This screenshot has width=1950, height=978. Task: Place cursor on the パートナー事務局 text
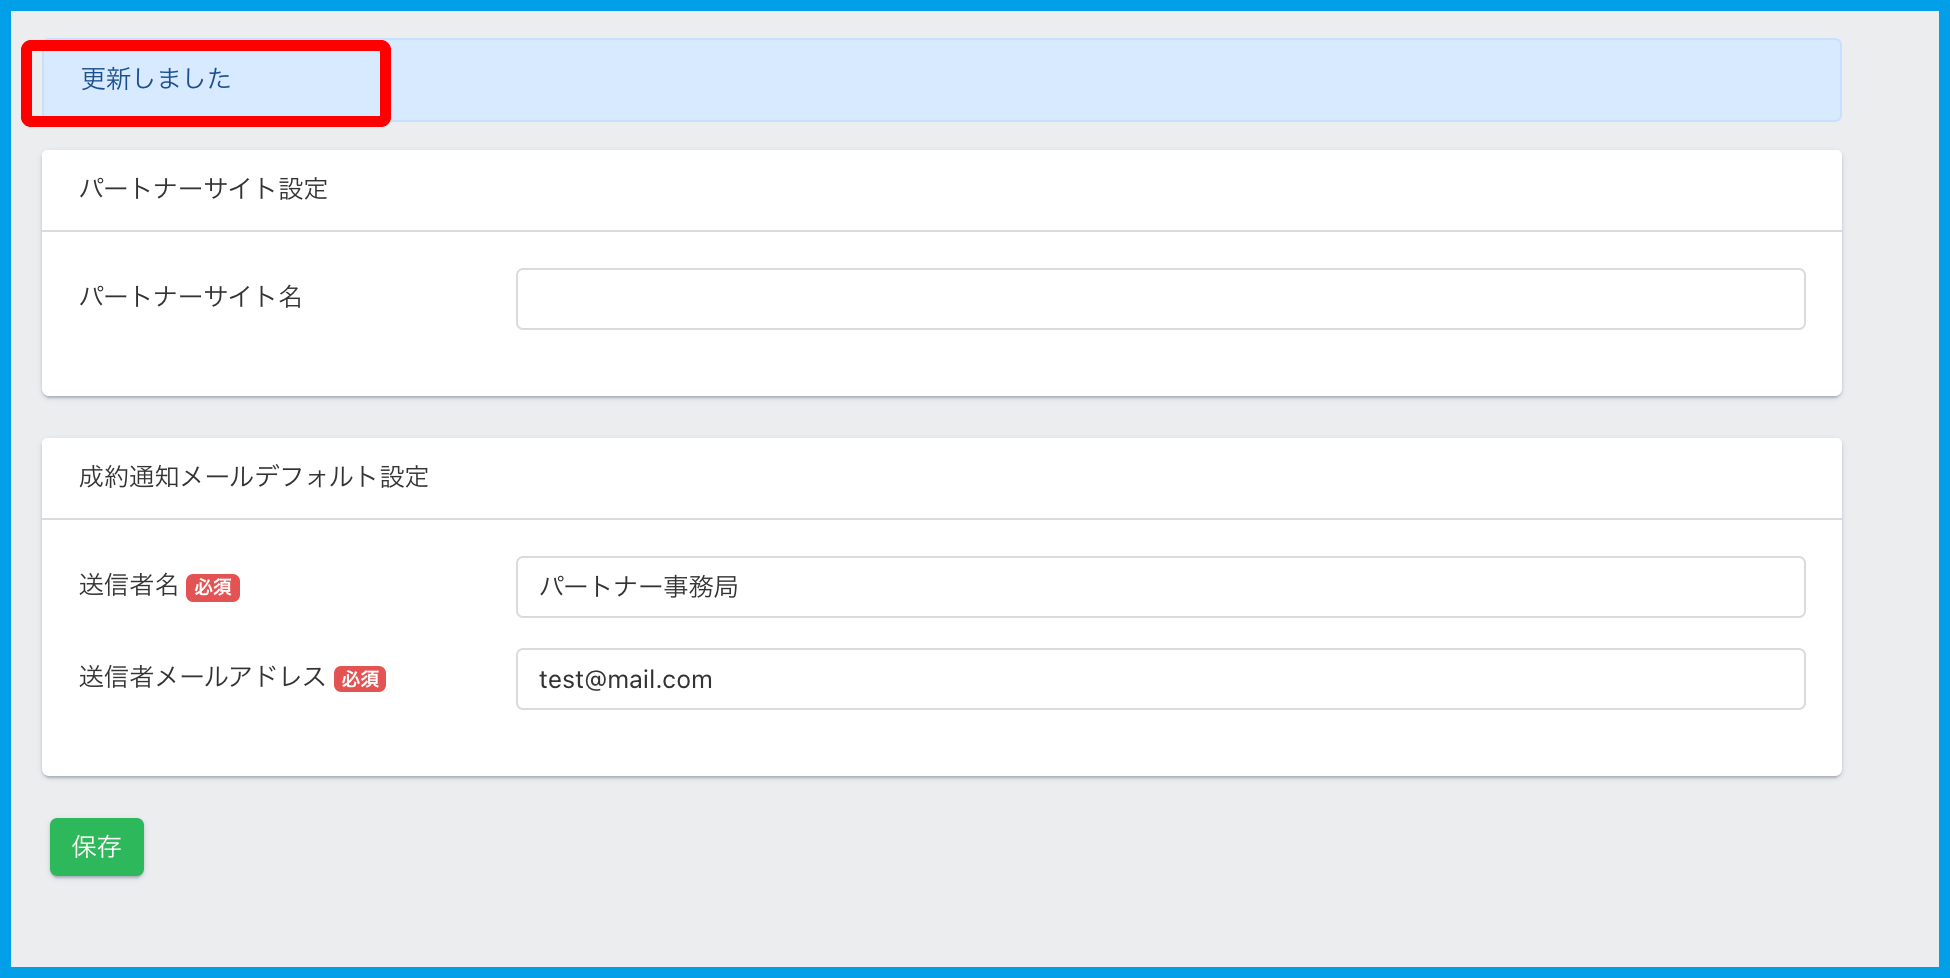639,587
